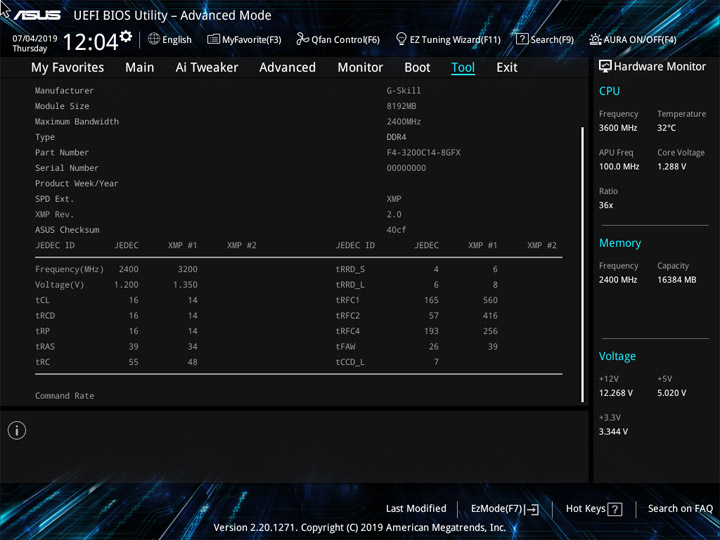The image size is (720, 540).
Task: Click tFAW label
Action: [345, 347]
